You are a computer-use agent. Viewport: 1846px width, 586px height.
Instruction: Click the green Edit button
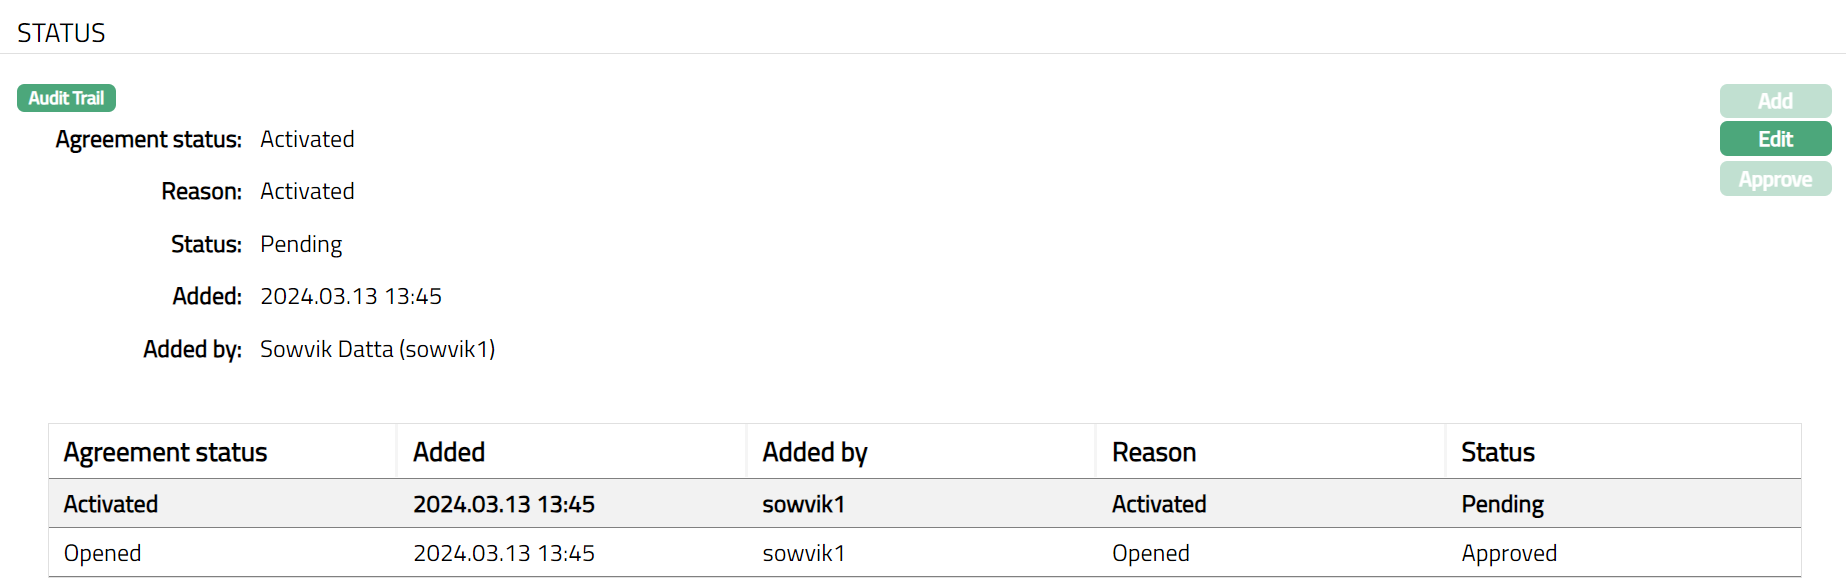pyautogui.click(x=1775, y=139)
